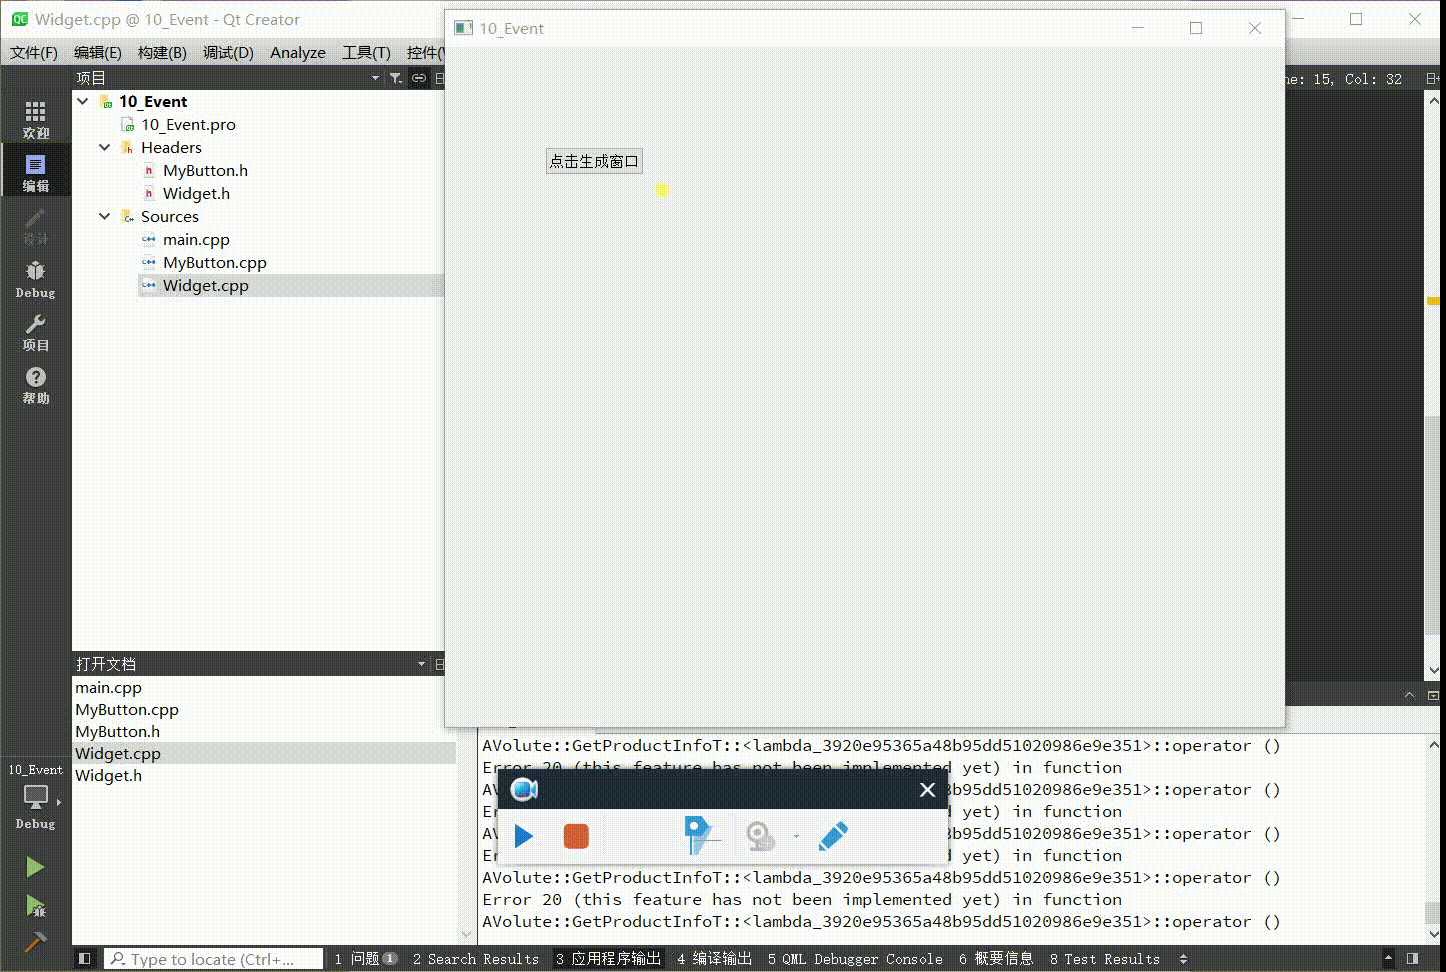Screen dimensions: 1446x972
Task: Click the Type to locate search field
Action: coord(214,959)
